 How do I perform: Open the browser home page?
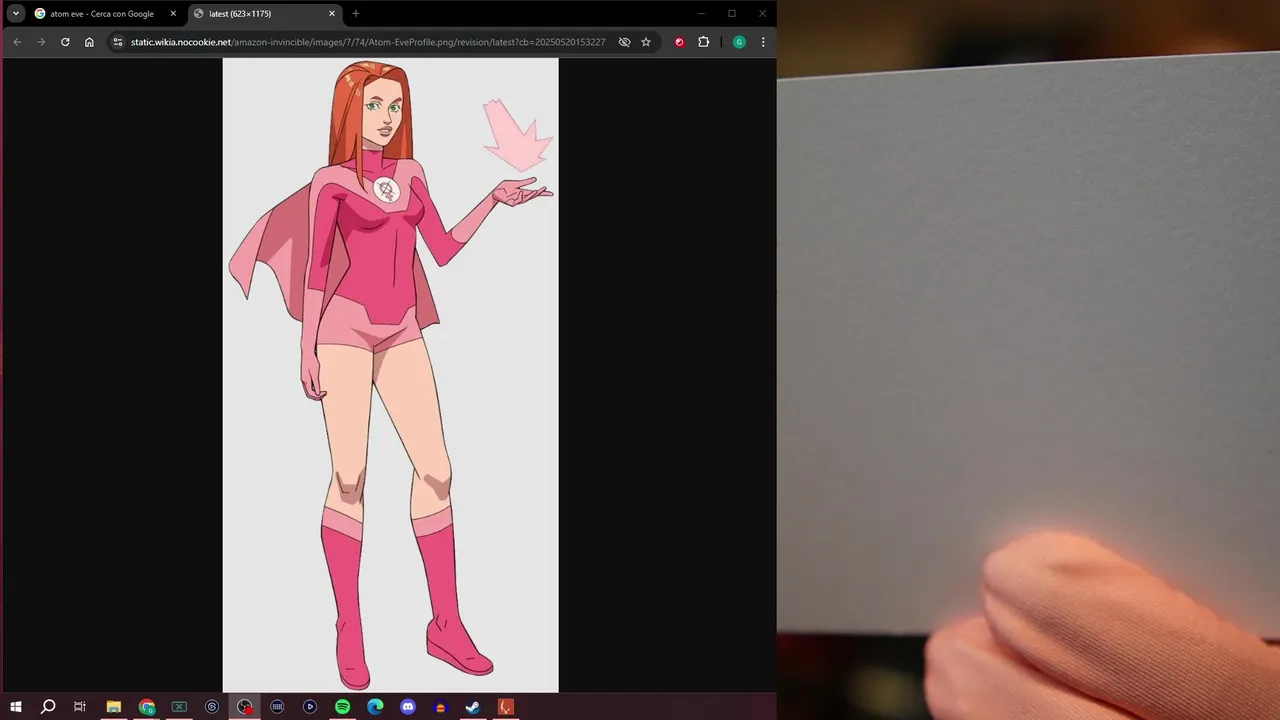tap(89, 42)
